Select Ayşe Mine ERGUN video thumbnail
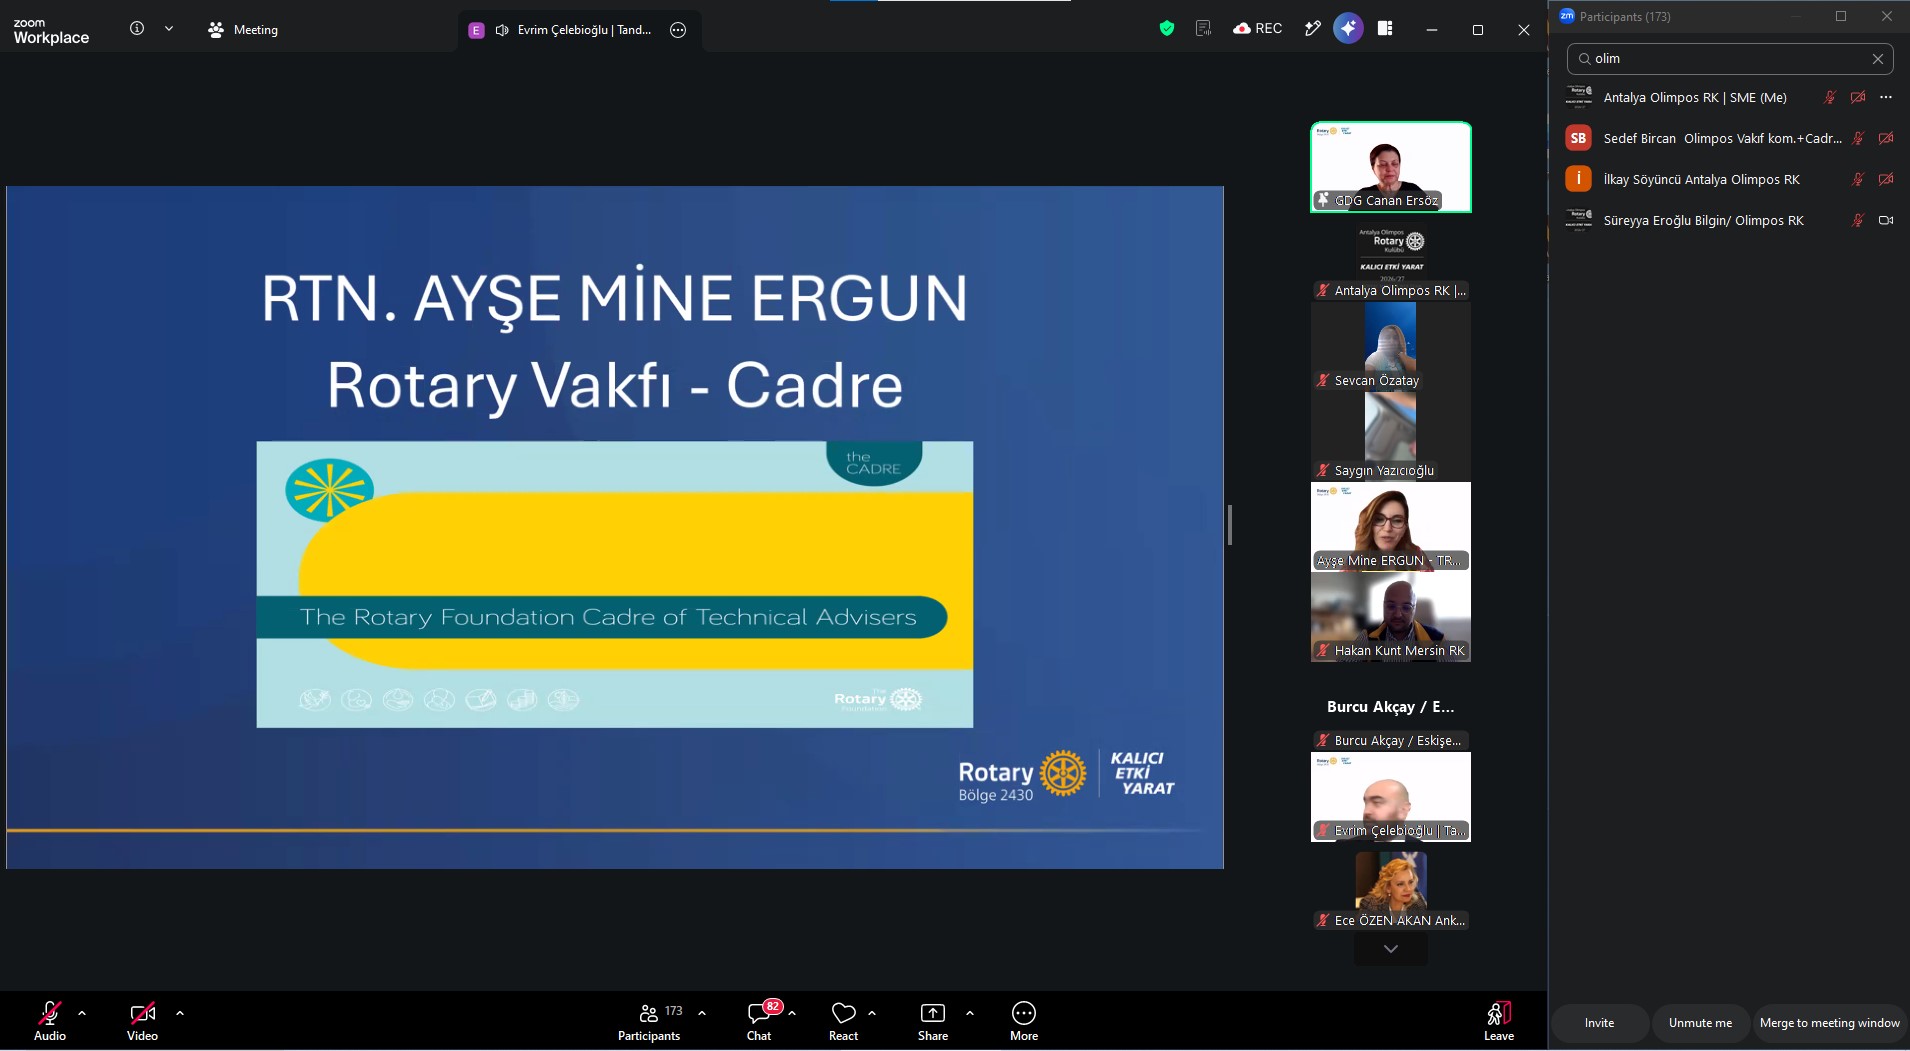This screenshot has height=1051, width=1910. tap(1391, 526)
